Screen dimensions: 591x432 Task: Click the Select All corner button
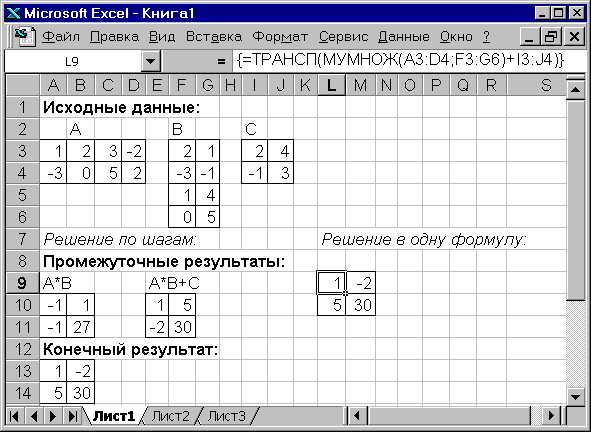tap(23, 85)
